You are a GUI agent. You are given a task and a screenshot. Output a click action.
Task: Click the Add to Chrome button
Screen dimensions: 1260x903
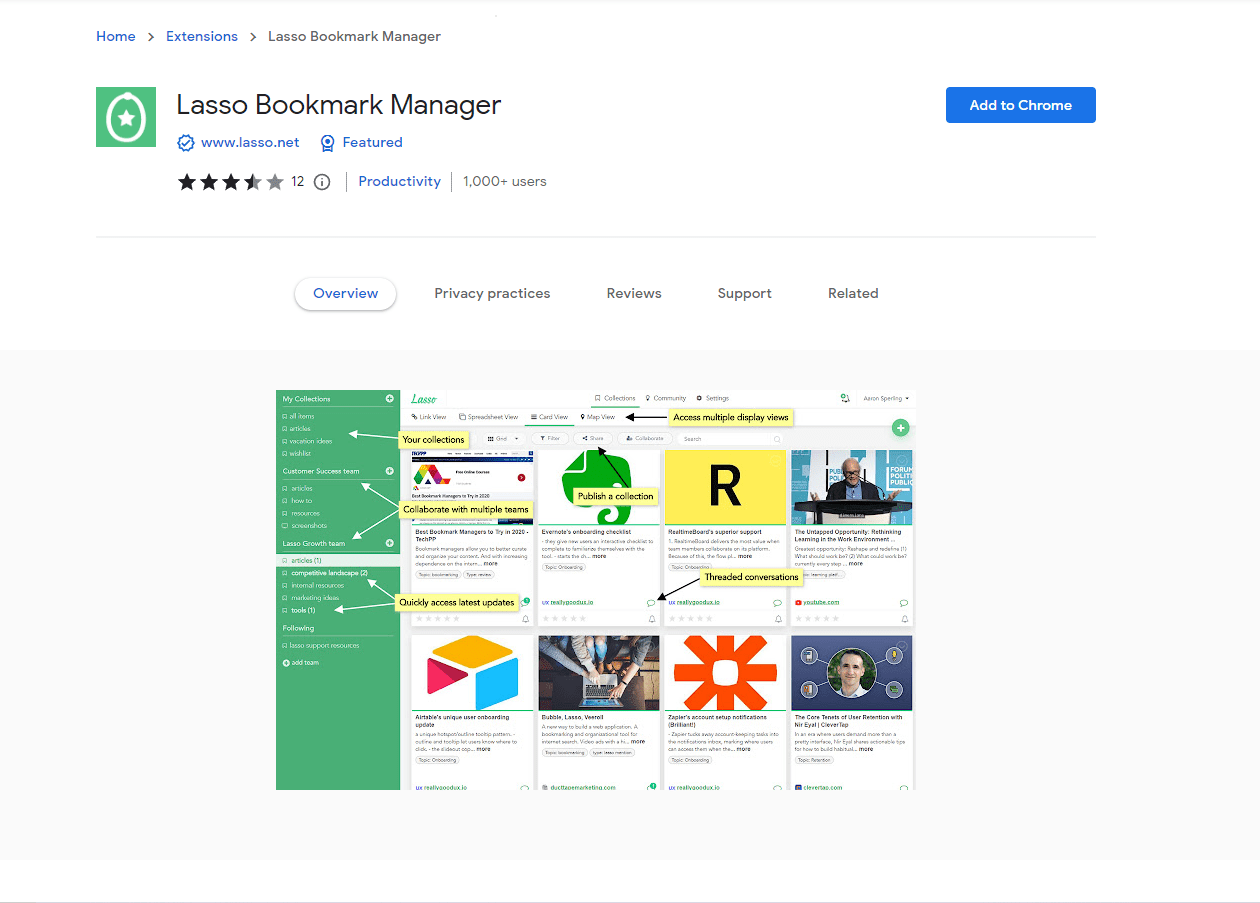[x=1020, y=105]
